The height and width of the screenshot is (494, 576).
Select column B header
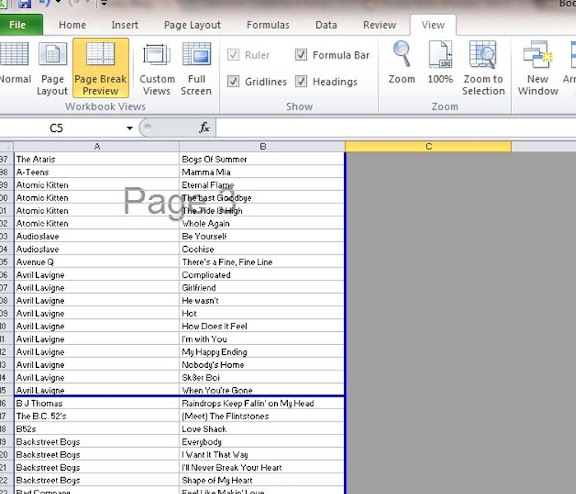click(x=263, y=147)
